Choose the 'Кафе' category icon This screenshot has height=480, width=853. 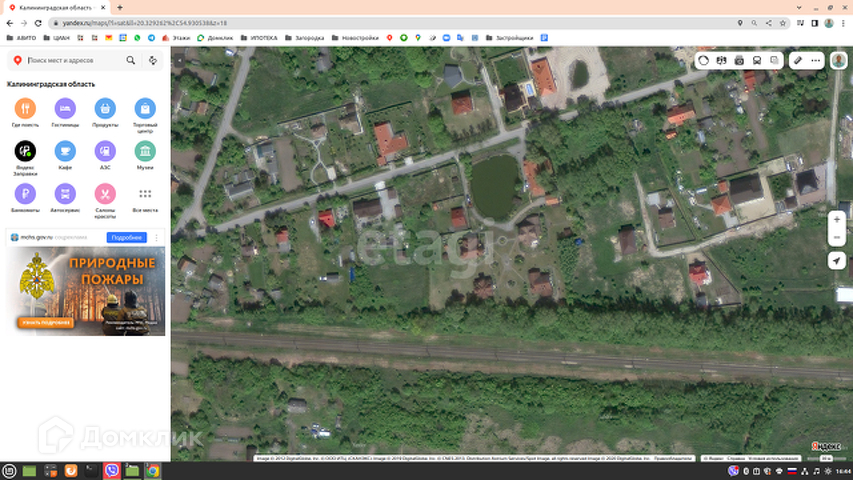pos(65,155)
